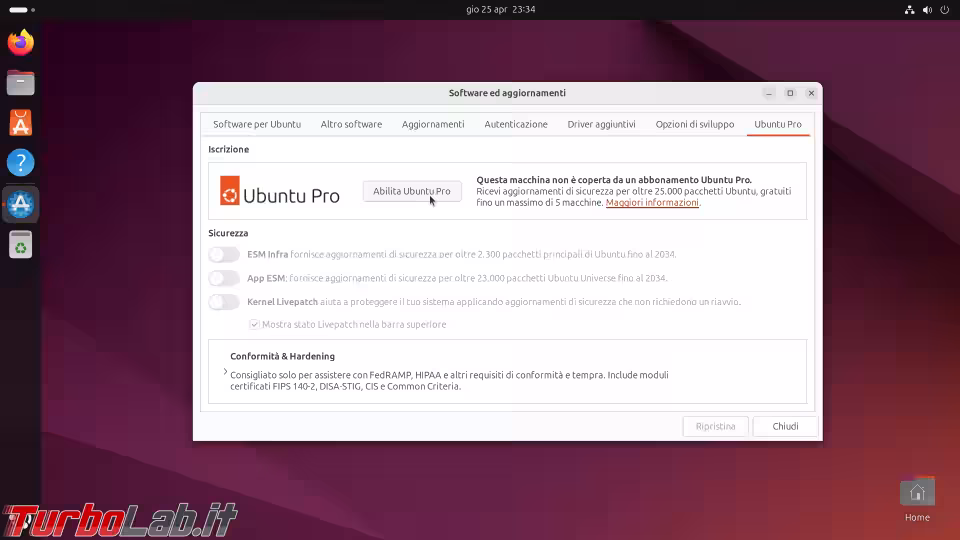Open Activities workspace indicator
Image resolution: width=960 pixels, height=540 pixels.
click(x=22, y=10)
